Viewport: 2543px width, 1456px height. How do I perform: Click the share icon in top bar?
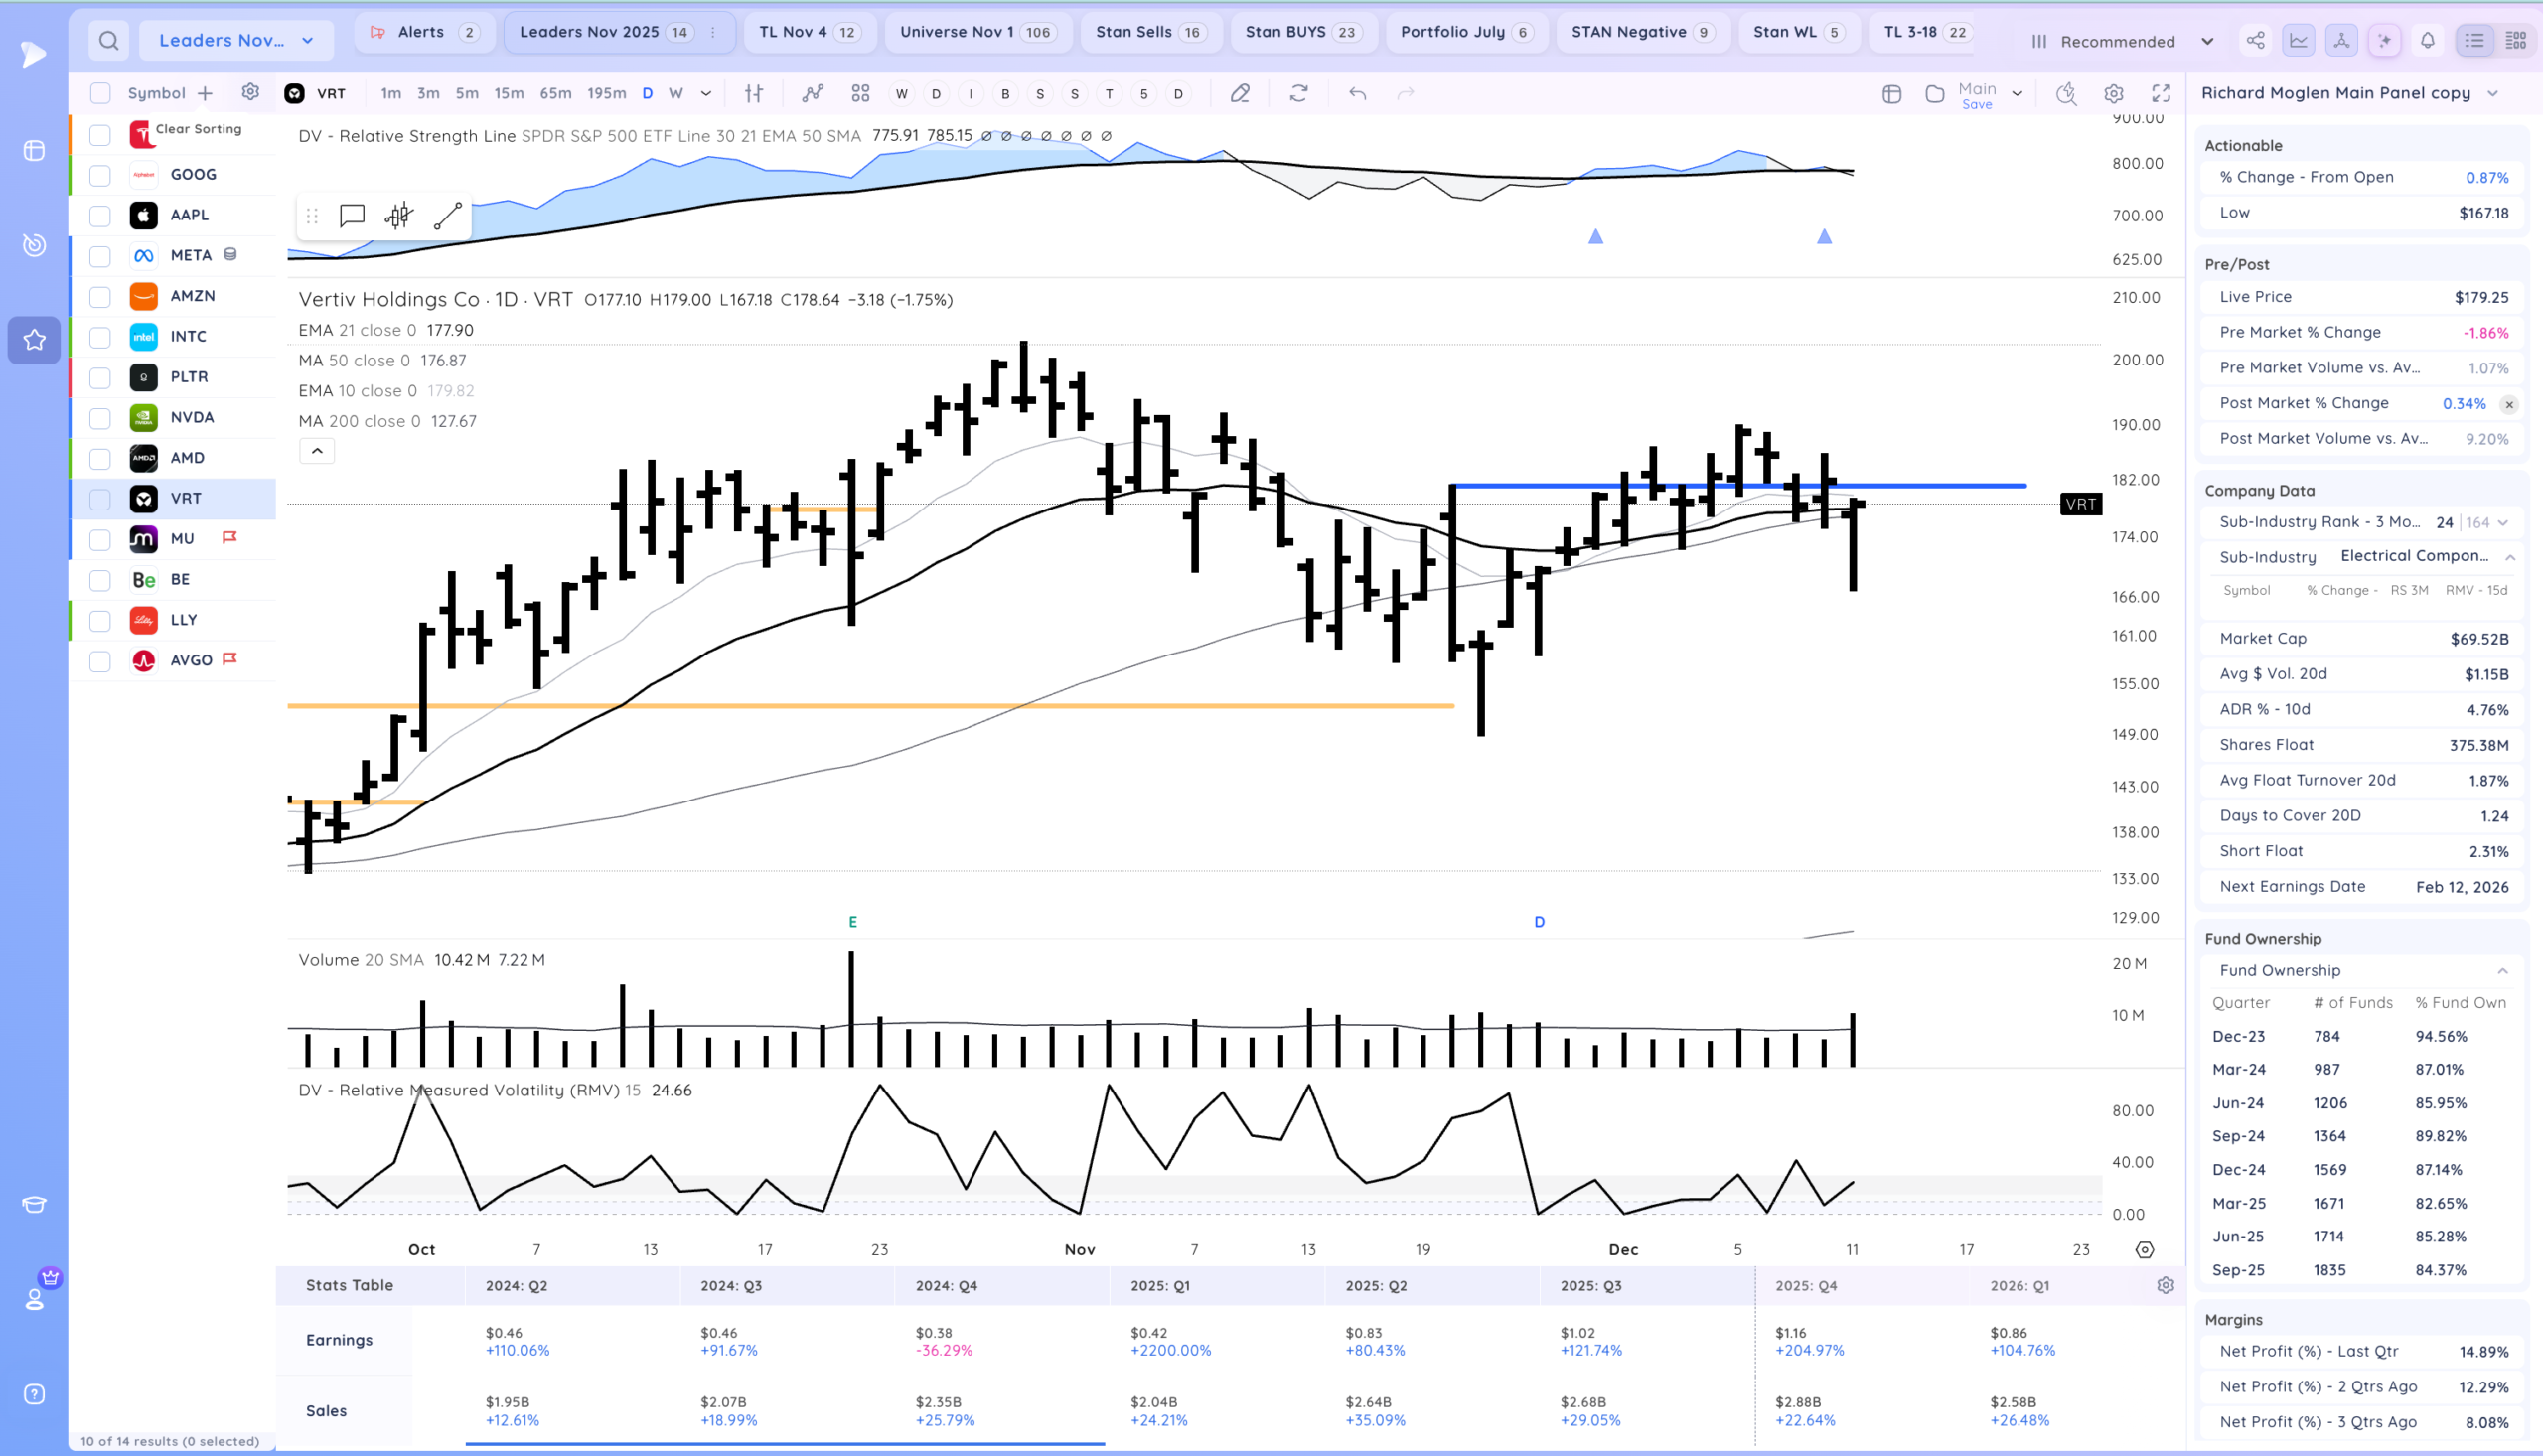(2255, 41)
